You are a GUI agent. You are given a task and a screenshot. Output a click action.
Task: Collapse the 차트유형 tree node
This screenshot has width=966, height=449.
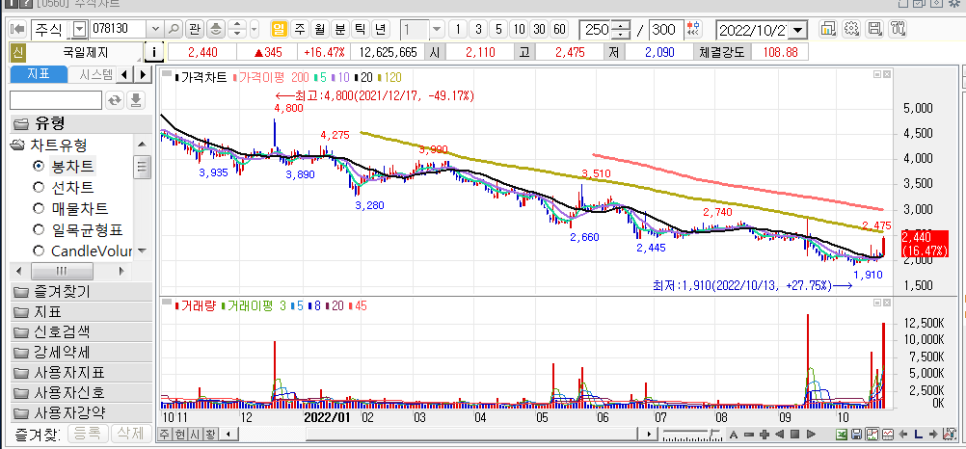point(17,145)
